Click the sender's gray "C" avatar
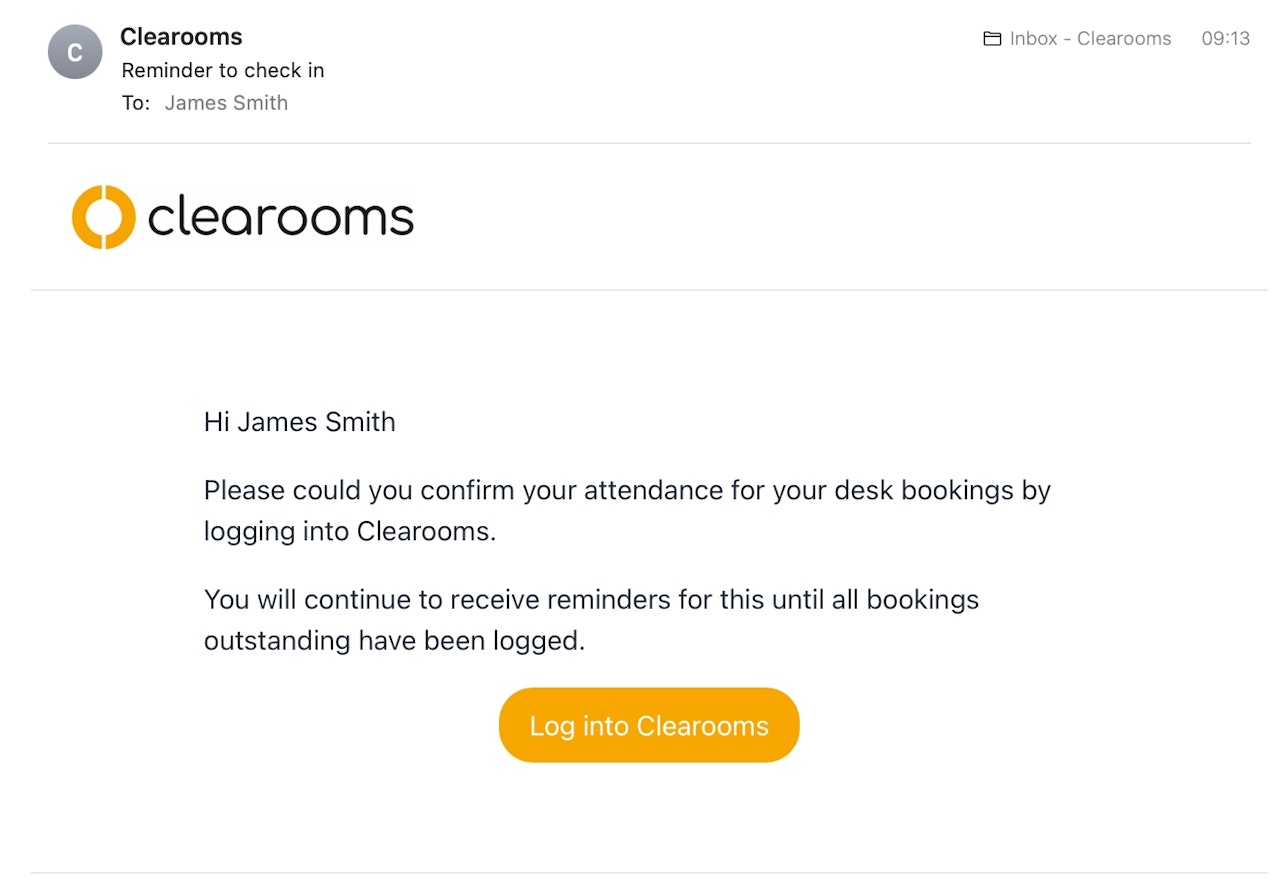The image size is (1280, 884). (75, 52)
